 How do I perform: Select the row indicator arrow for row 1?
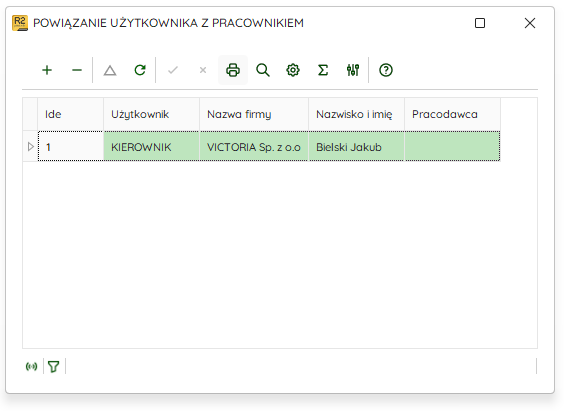pos(31,146)
